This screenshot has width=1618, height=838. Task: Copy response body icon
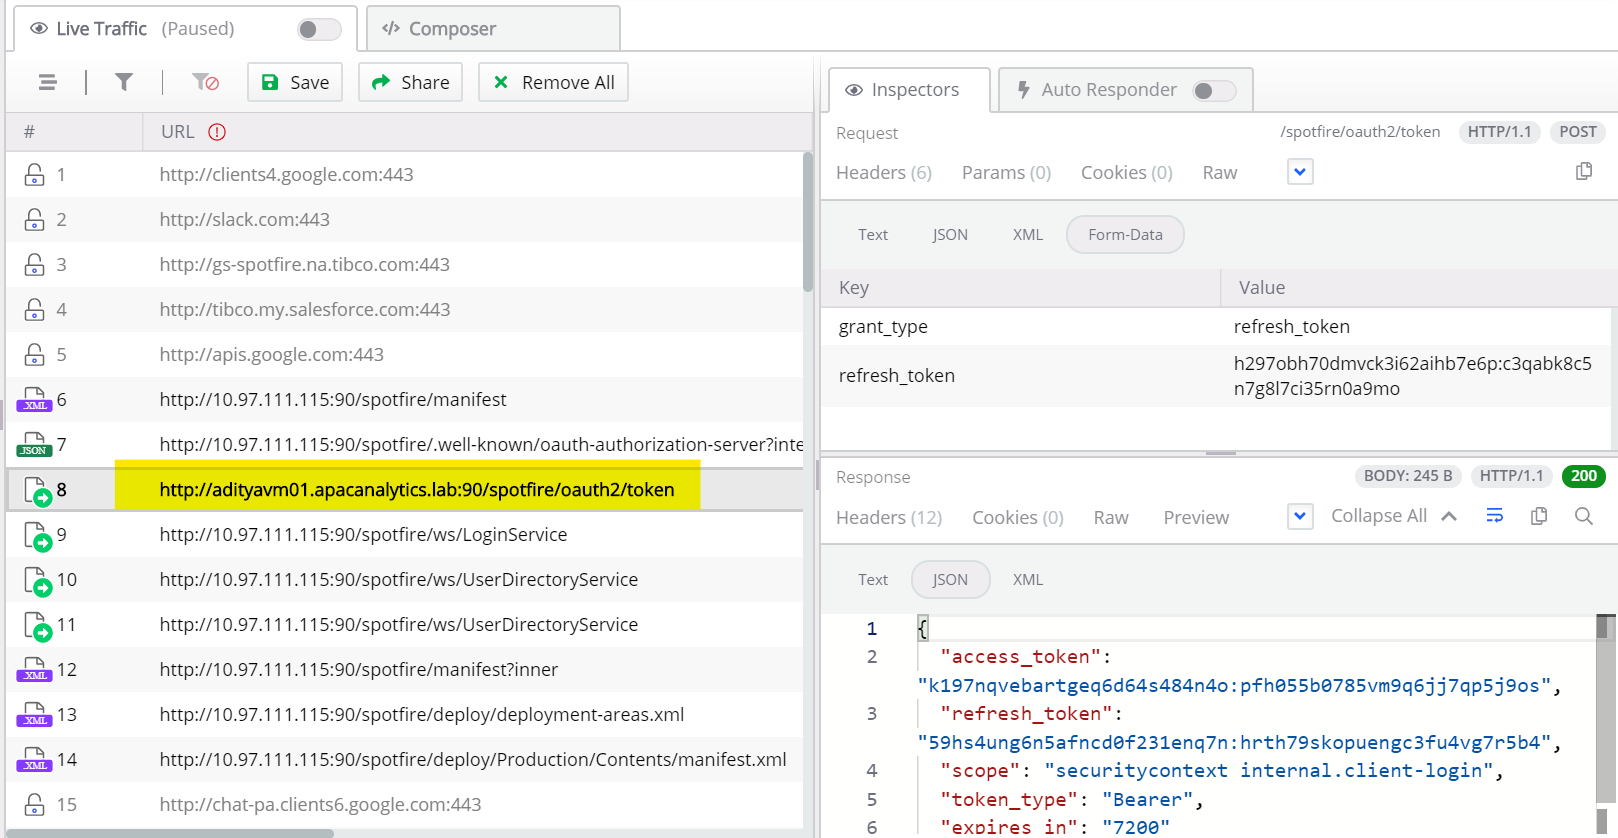pos(1539,516)
